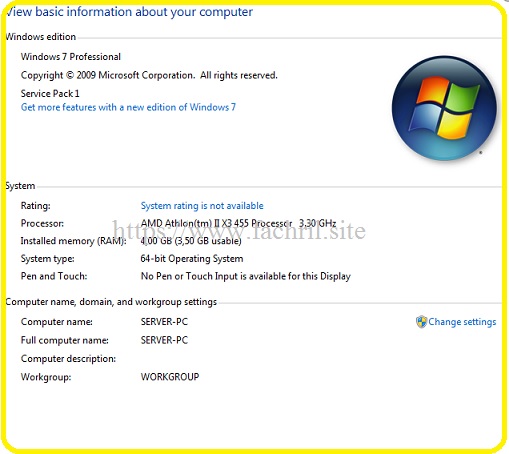Click SERVER-PC next to Computer name

[x=164, y=322]
